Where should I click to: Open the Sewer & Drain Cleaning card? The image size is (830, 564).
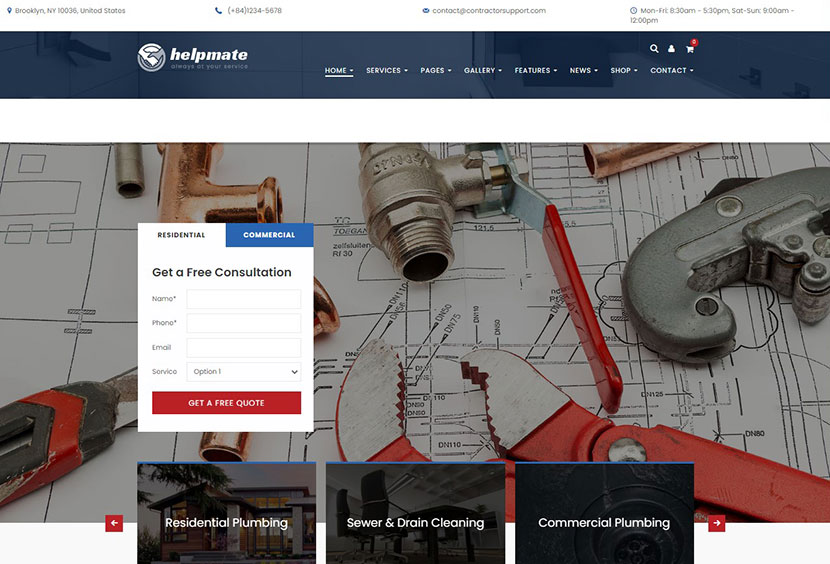click(416, 513)
